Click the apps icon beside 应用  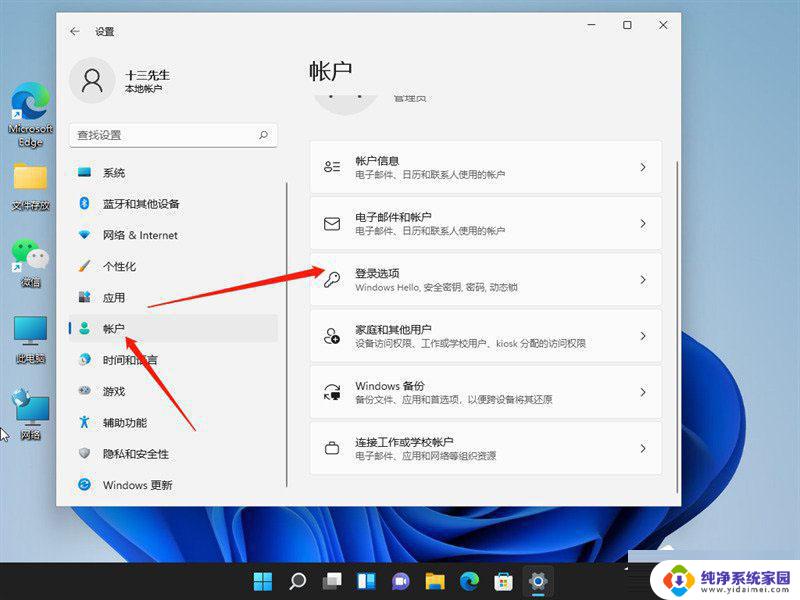(84, 297)
